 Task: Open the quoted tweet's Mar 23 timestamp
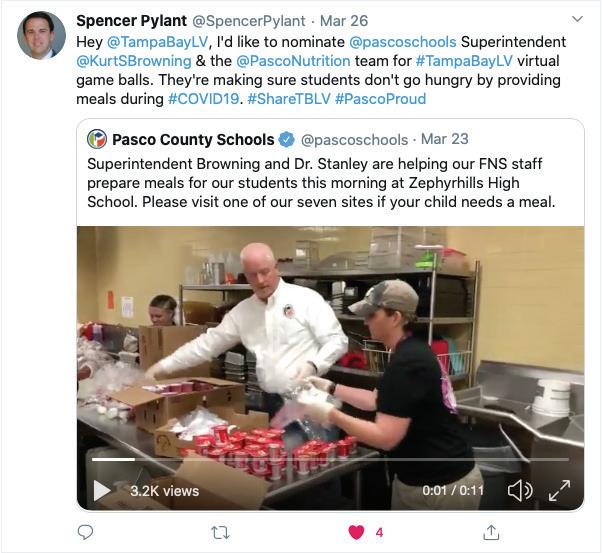(445, 139)
